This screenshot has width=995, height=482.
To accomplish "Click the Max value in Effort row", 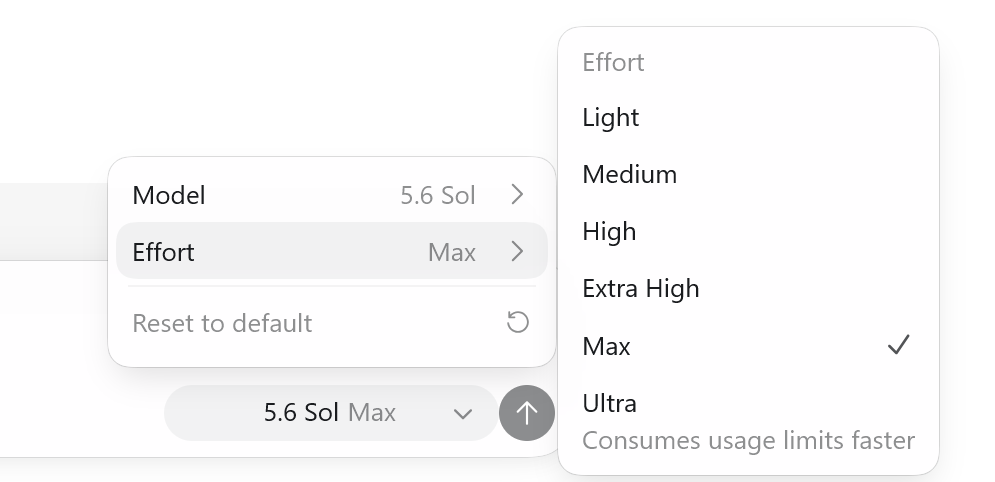I will 452,252.
